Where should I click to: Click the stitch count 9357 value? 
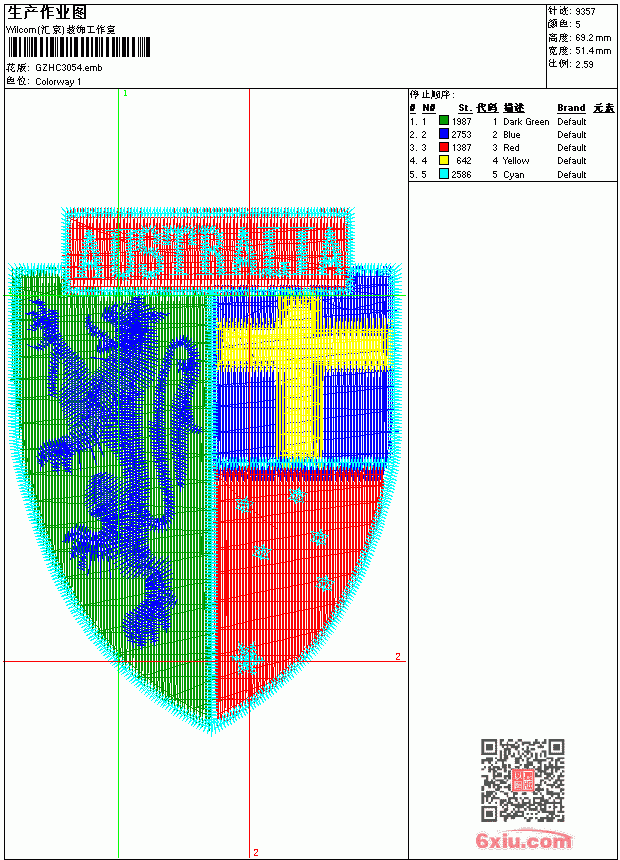coord(585,12)
